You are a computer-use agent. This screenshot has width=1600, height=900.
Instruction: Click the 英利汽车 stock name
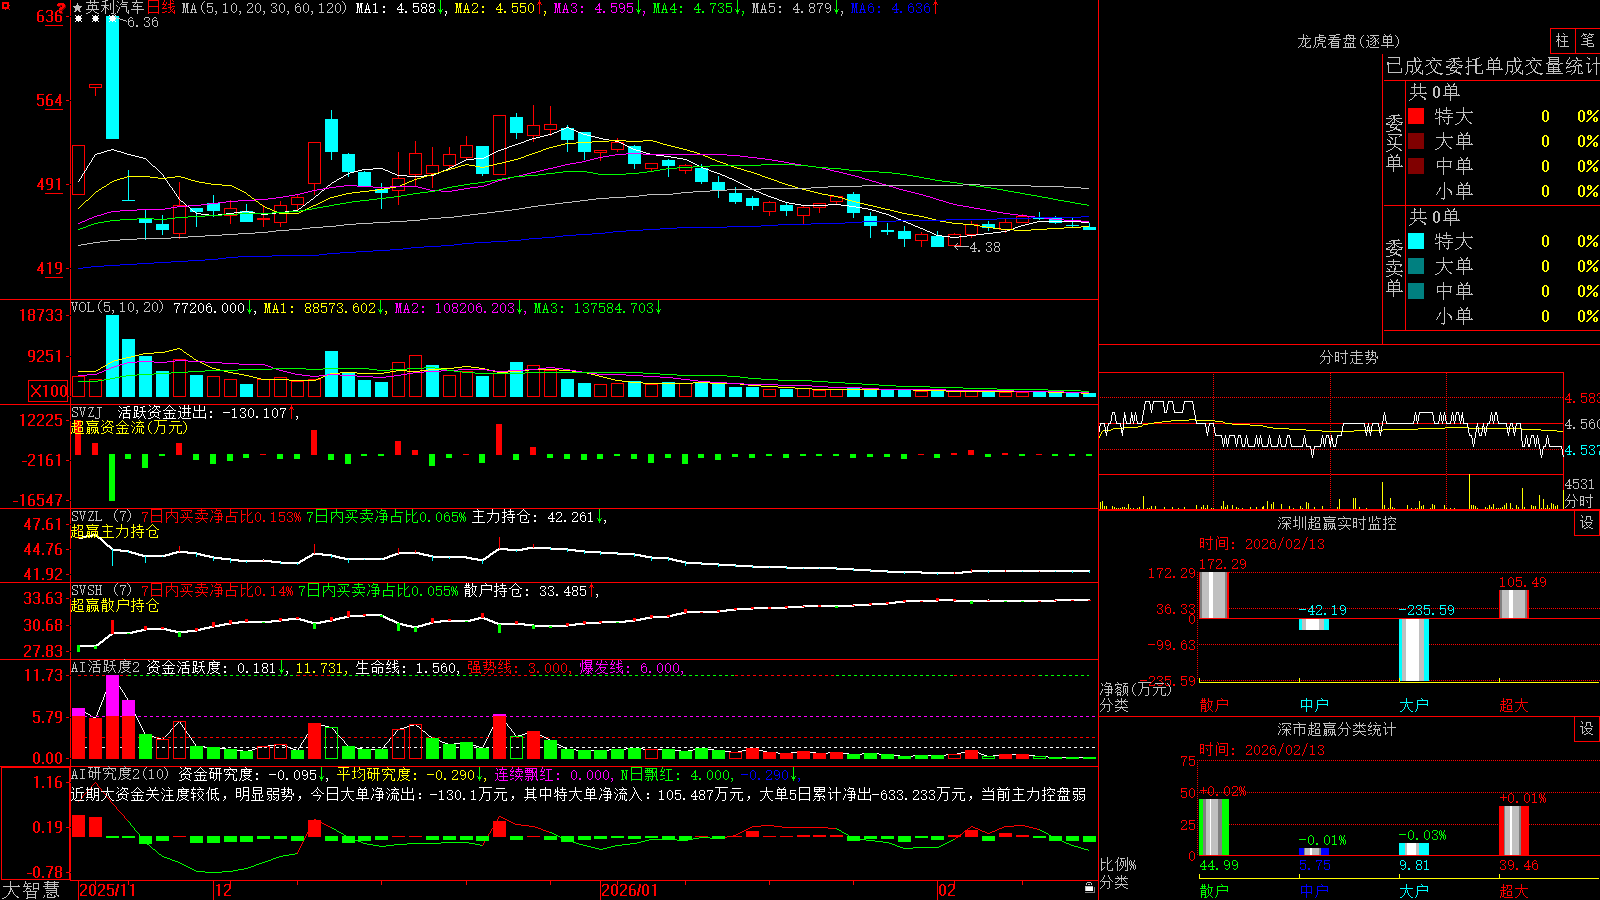point(115,8)
